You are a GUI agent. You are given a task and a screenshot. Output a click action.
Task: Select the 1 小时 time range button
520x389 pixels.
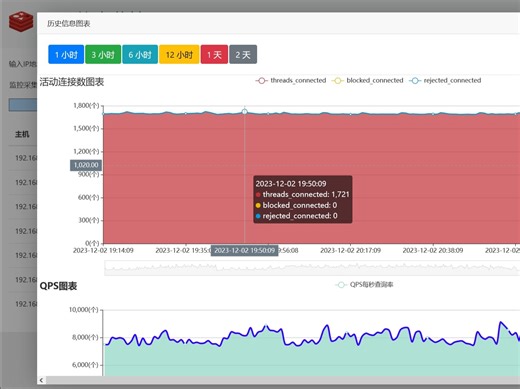click(x=66, y=54)
